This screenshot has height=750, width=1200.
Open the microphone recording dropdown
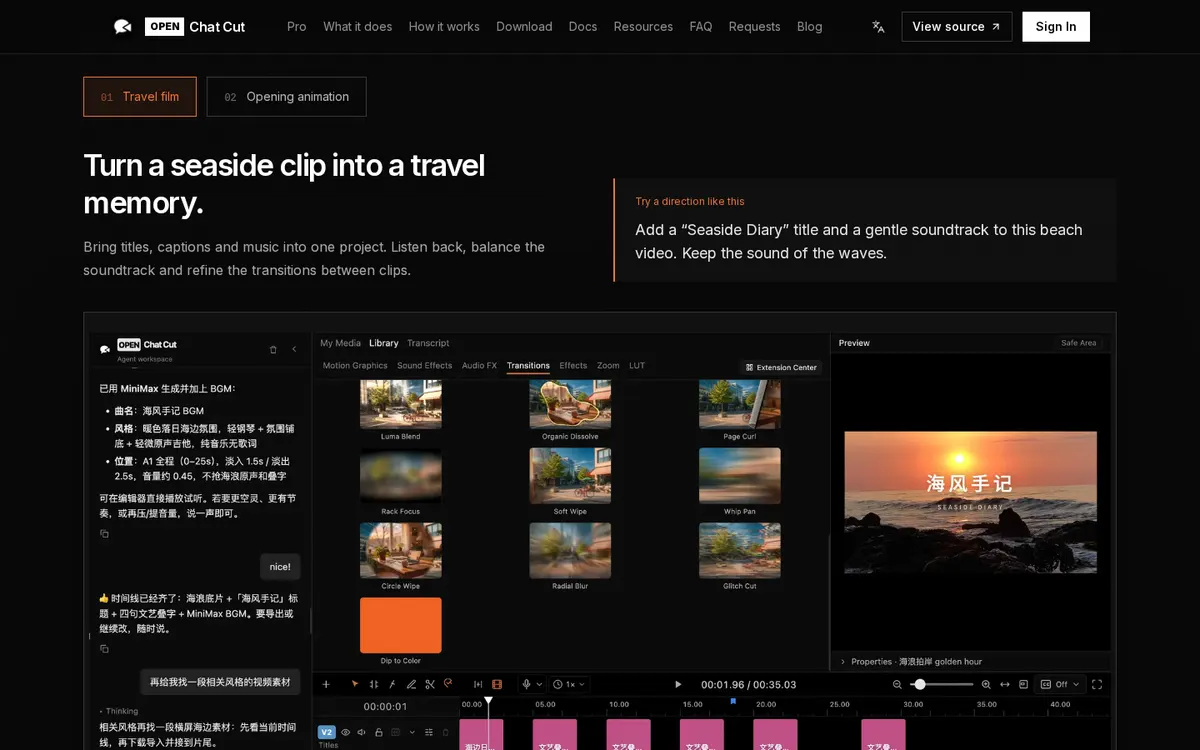coord(532,684)
